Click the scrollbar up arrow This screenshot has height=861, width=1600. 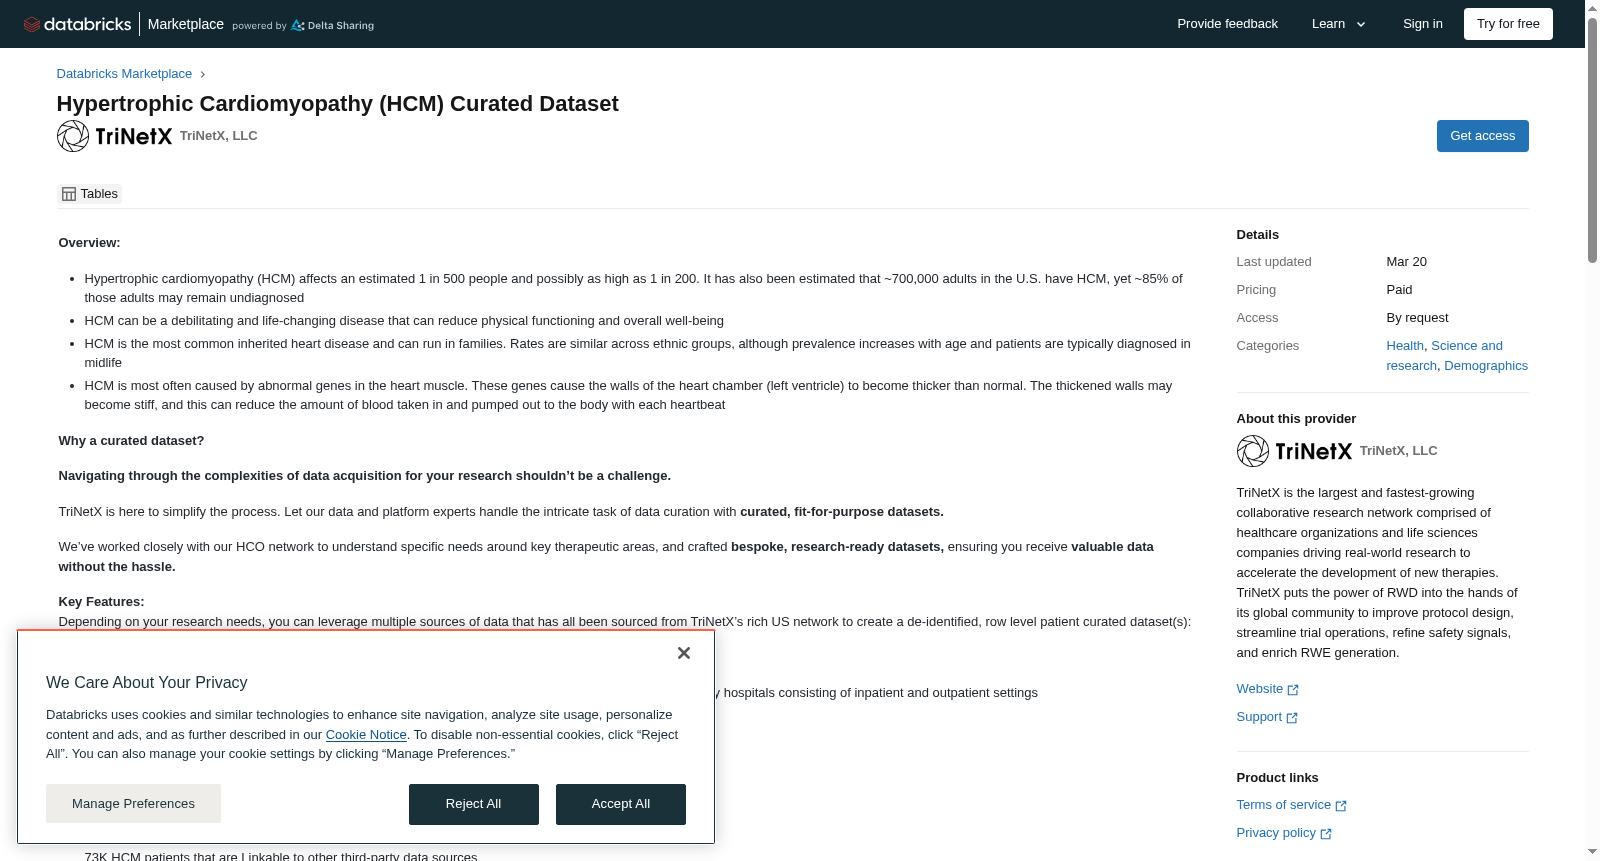[x=1592, y=8]
